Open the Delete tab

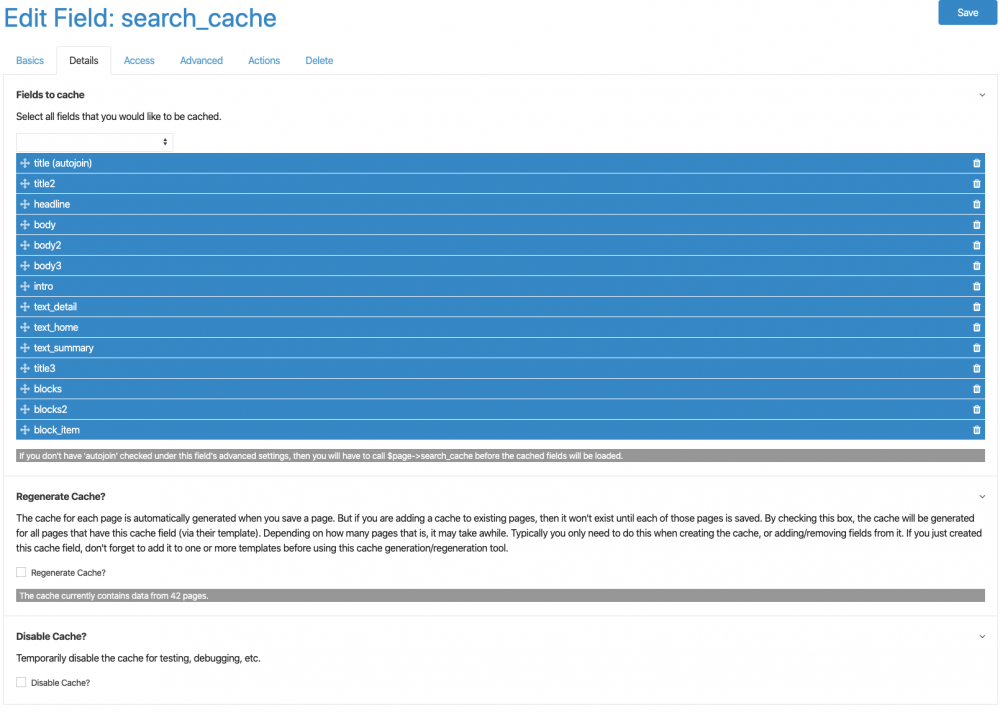[319, 61]
